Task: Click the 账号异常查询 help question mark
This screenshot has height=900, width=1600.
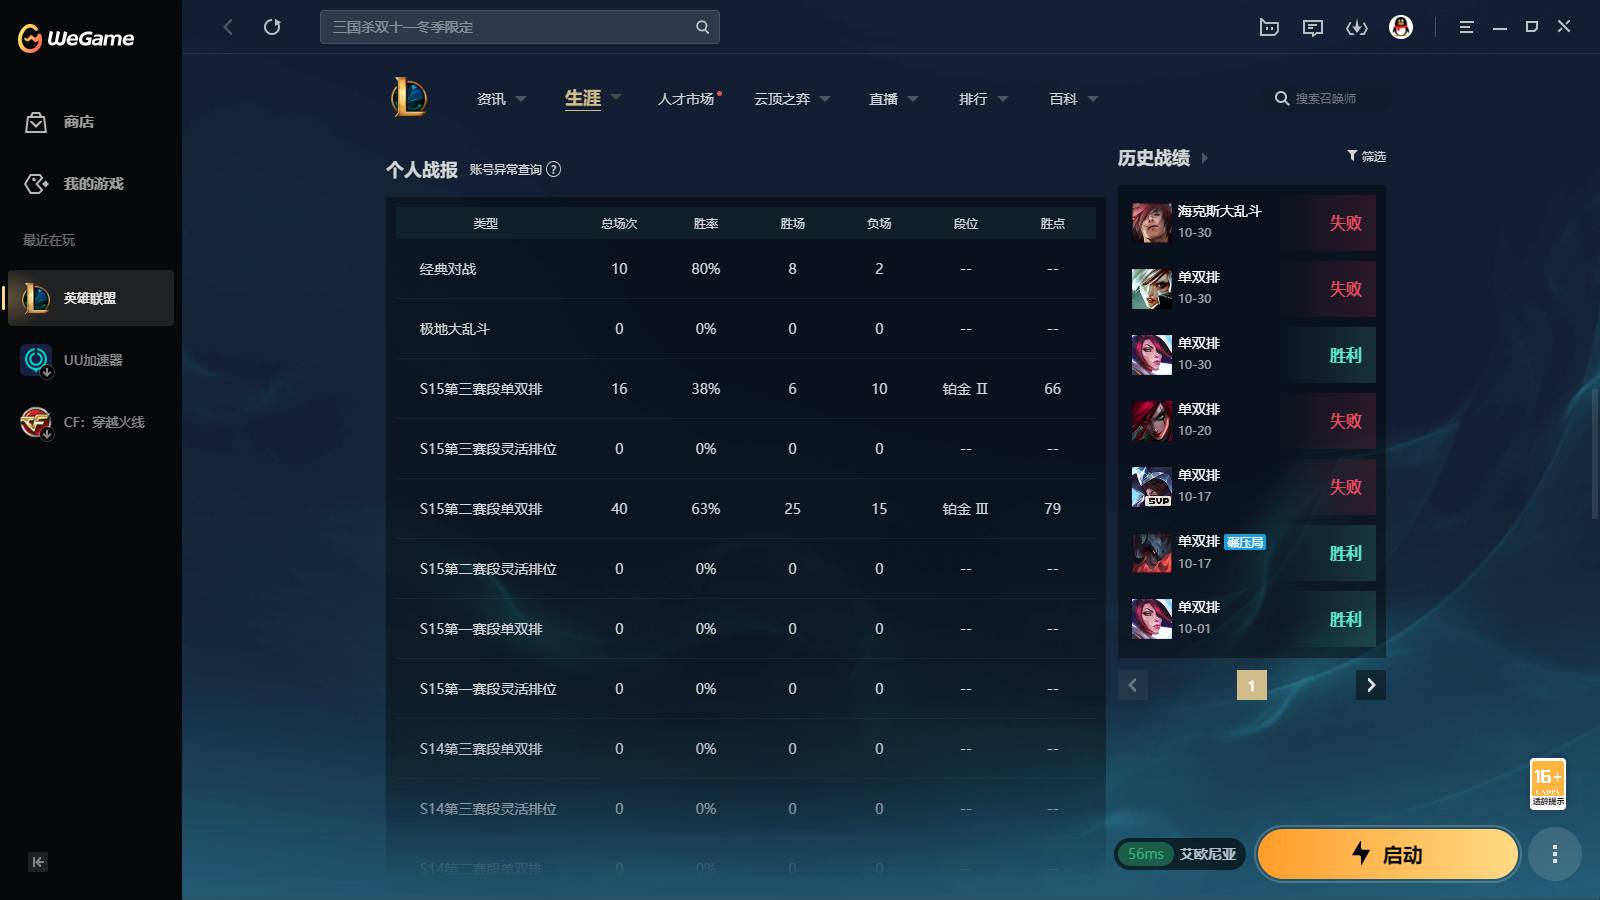Action: [553, 170]
